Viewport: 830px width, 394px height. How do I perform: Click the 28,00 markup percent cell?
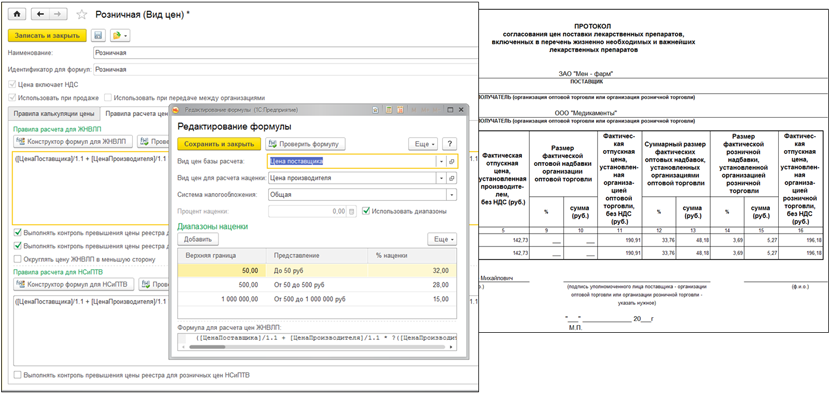pos(412,285)
